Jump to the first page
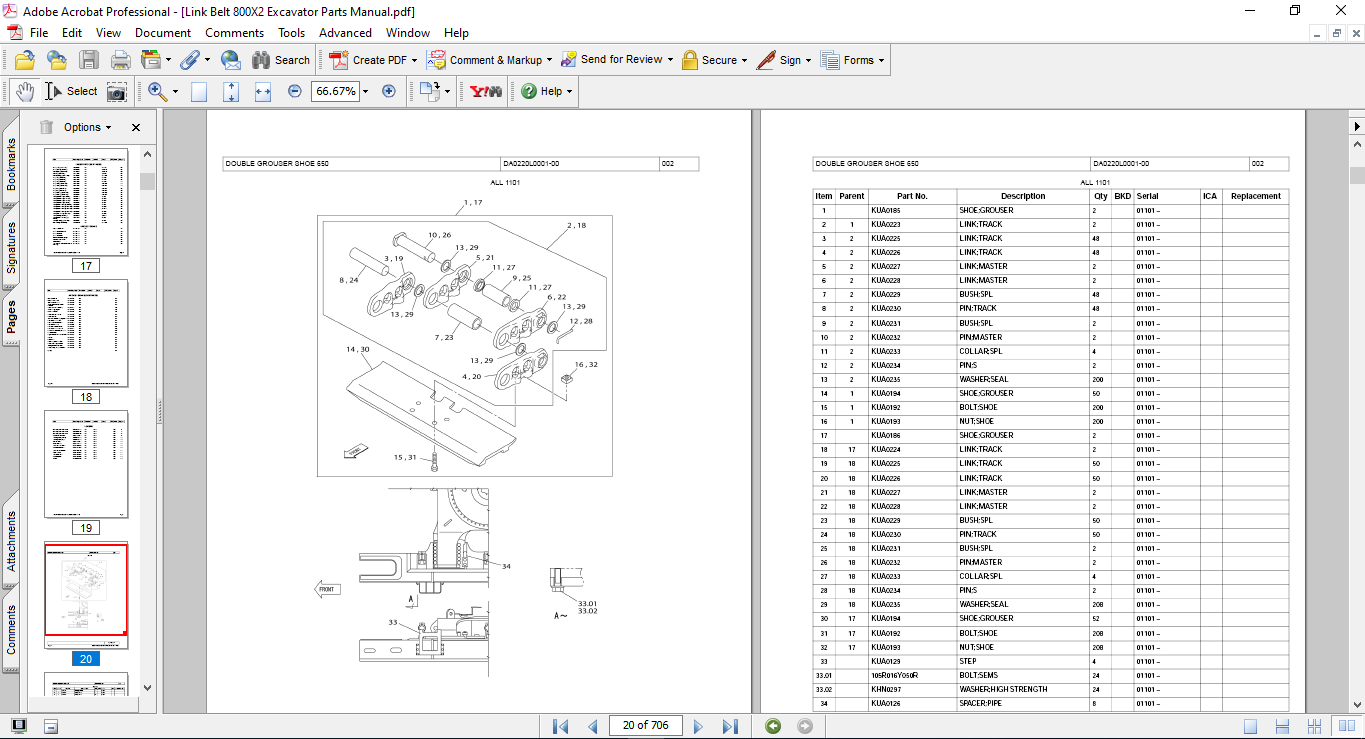1365x739 pixels. 560,726
